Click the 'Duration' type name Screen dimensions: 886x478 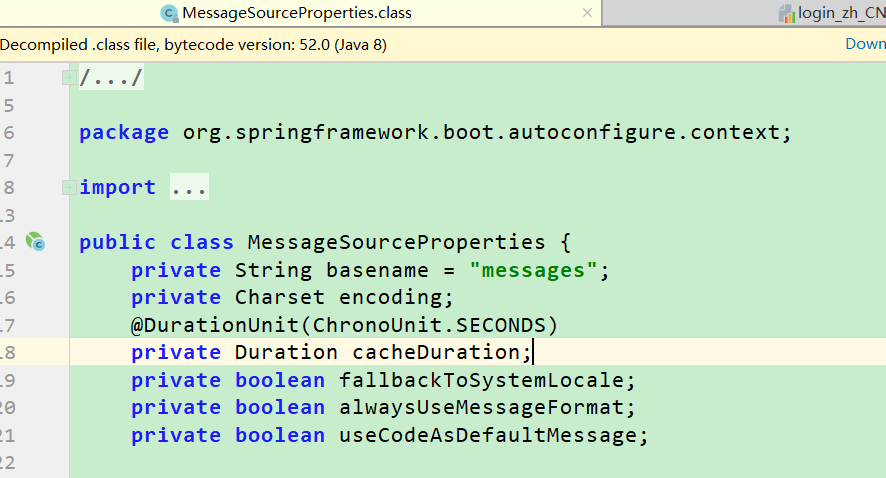coord(286,352)
